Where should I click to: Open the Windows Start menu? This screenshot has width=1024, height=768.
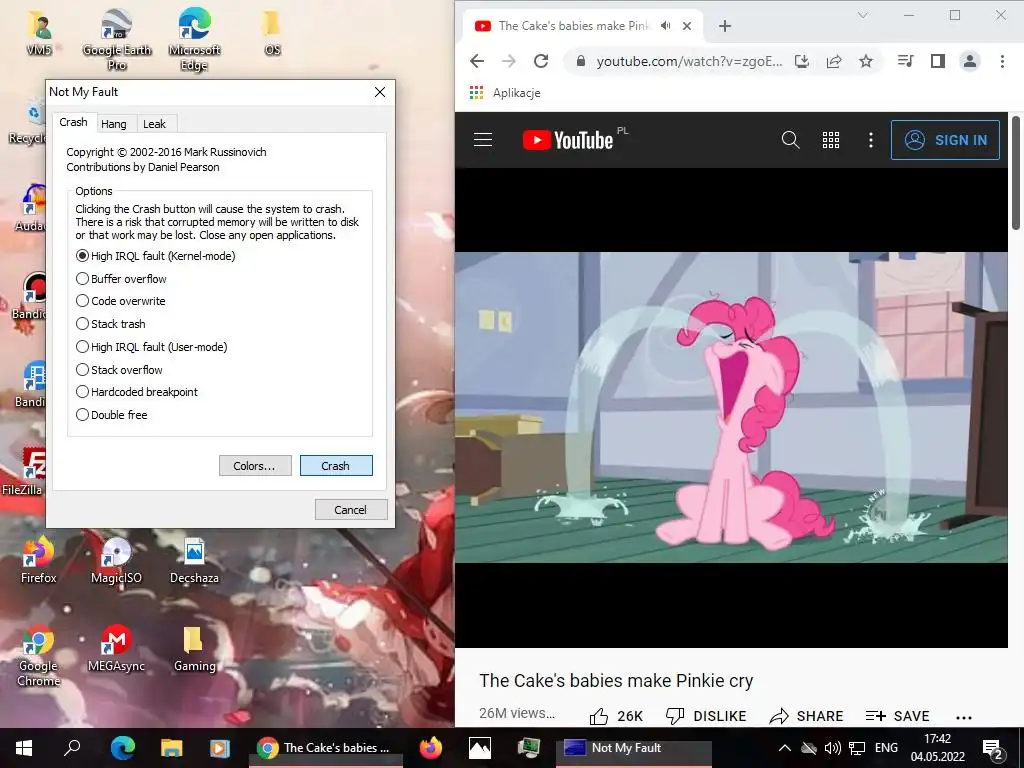click(x=24, y=748)
